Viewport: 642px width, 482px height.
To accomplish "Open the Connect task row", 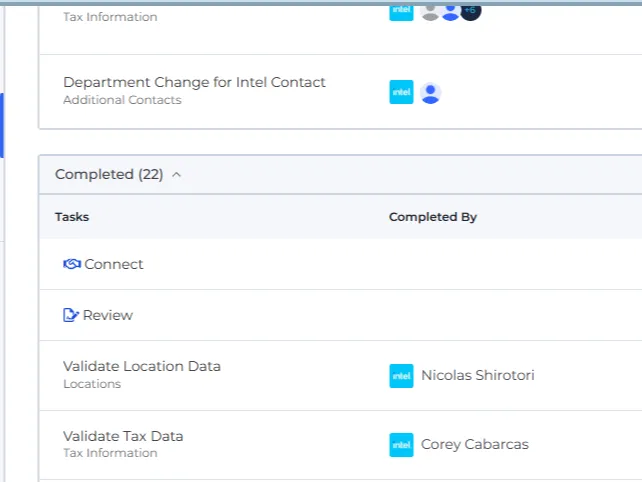I will point(341,264).
